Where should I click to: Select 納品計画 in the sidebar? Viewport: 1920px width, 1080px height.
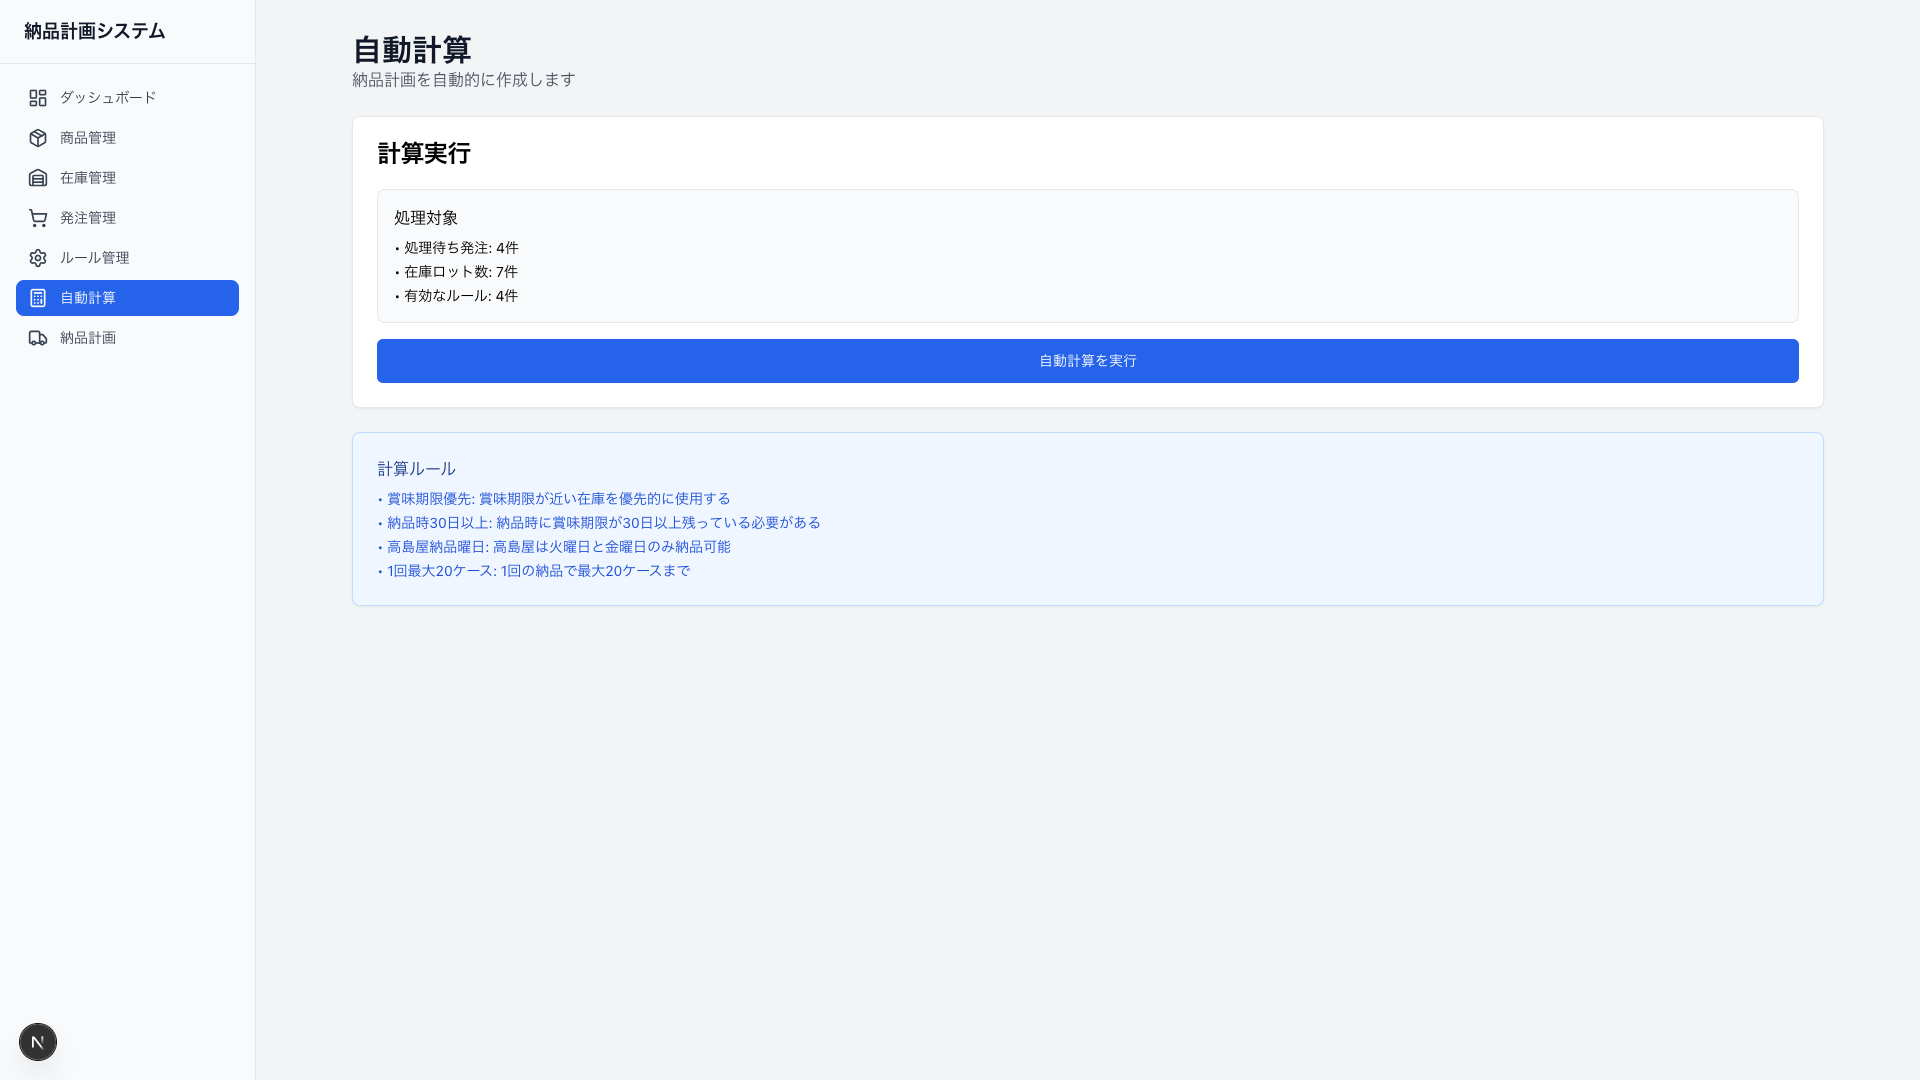(87, 337)
